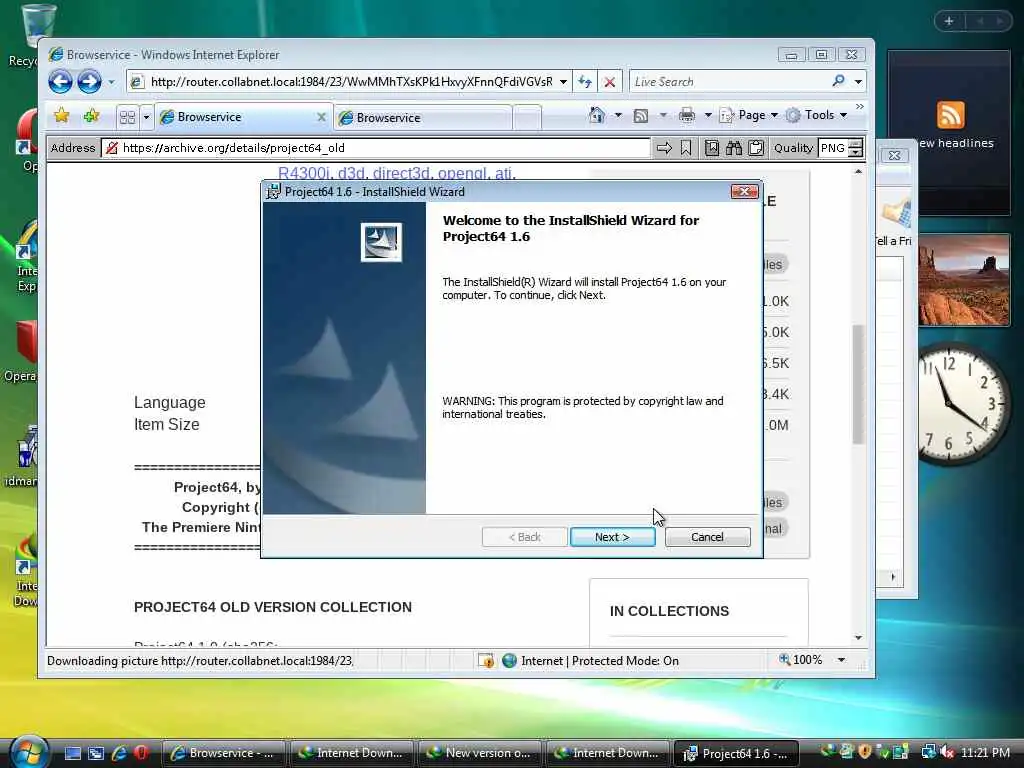The image size is (1024, 768).
Task: Switch to the second Browservice tab
Action: pos(422,118)
